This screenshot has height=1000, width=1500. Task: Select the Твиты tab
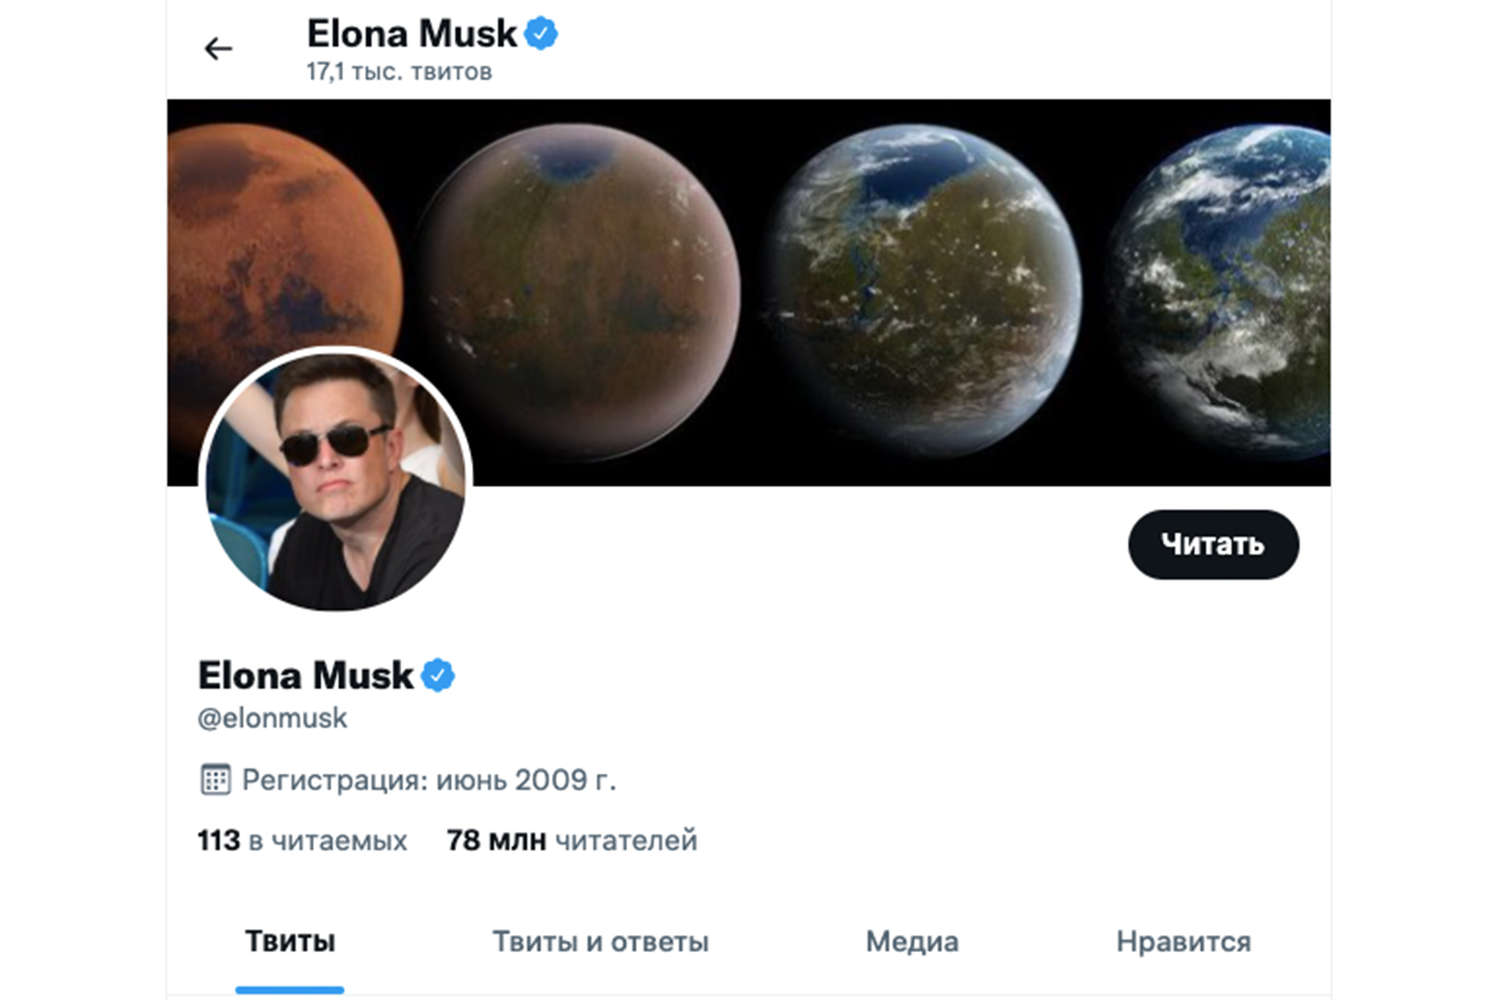[x=290, y=941]
